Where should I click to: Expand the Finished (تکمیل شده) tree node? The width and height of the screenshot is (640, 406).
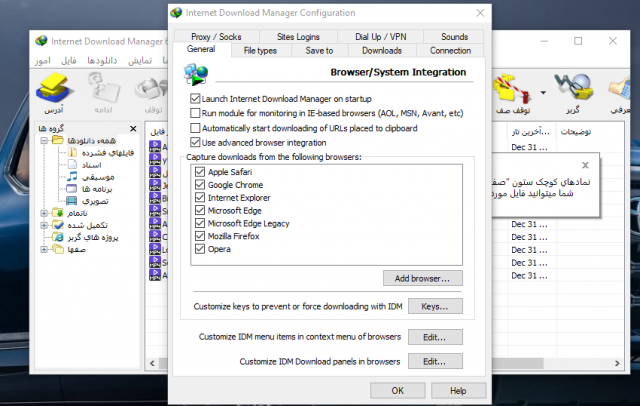(43, 225)
